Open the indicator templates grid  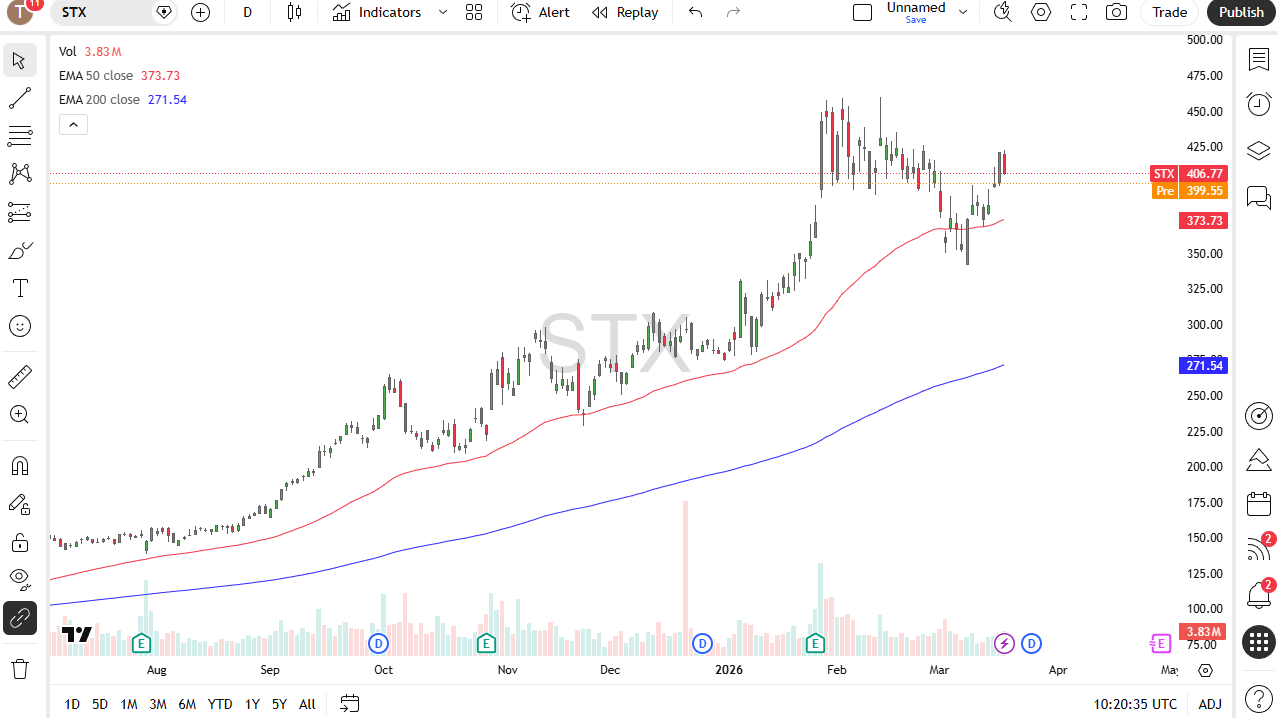pos(474,12)
